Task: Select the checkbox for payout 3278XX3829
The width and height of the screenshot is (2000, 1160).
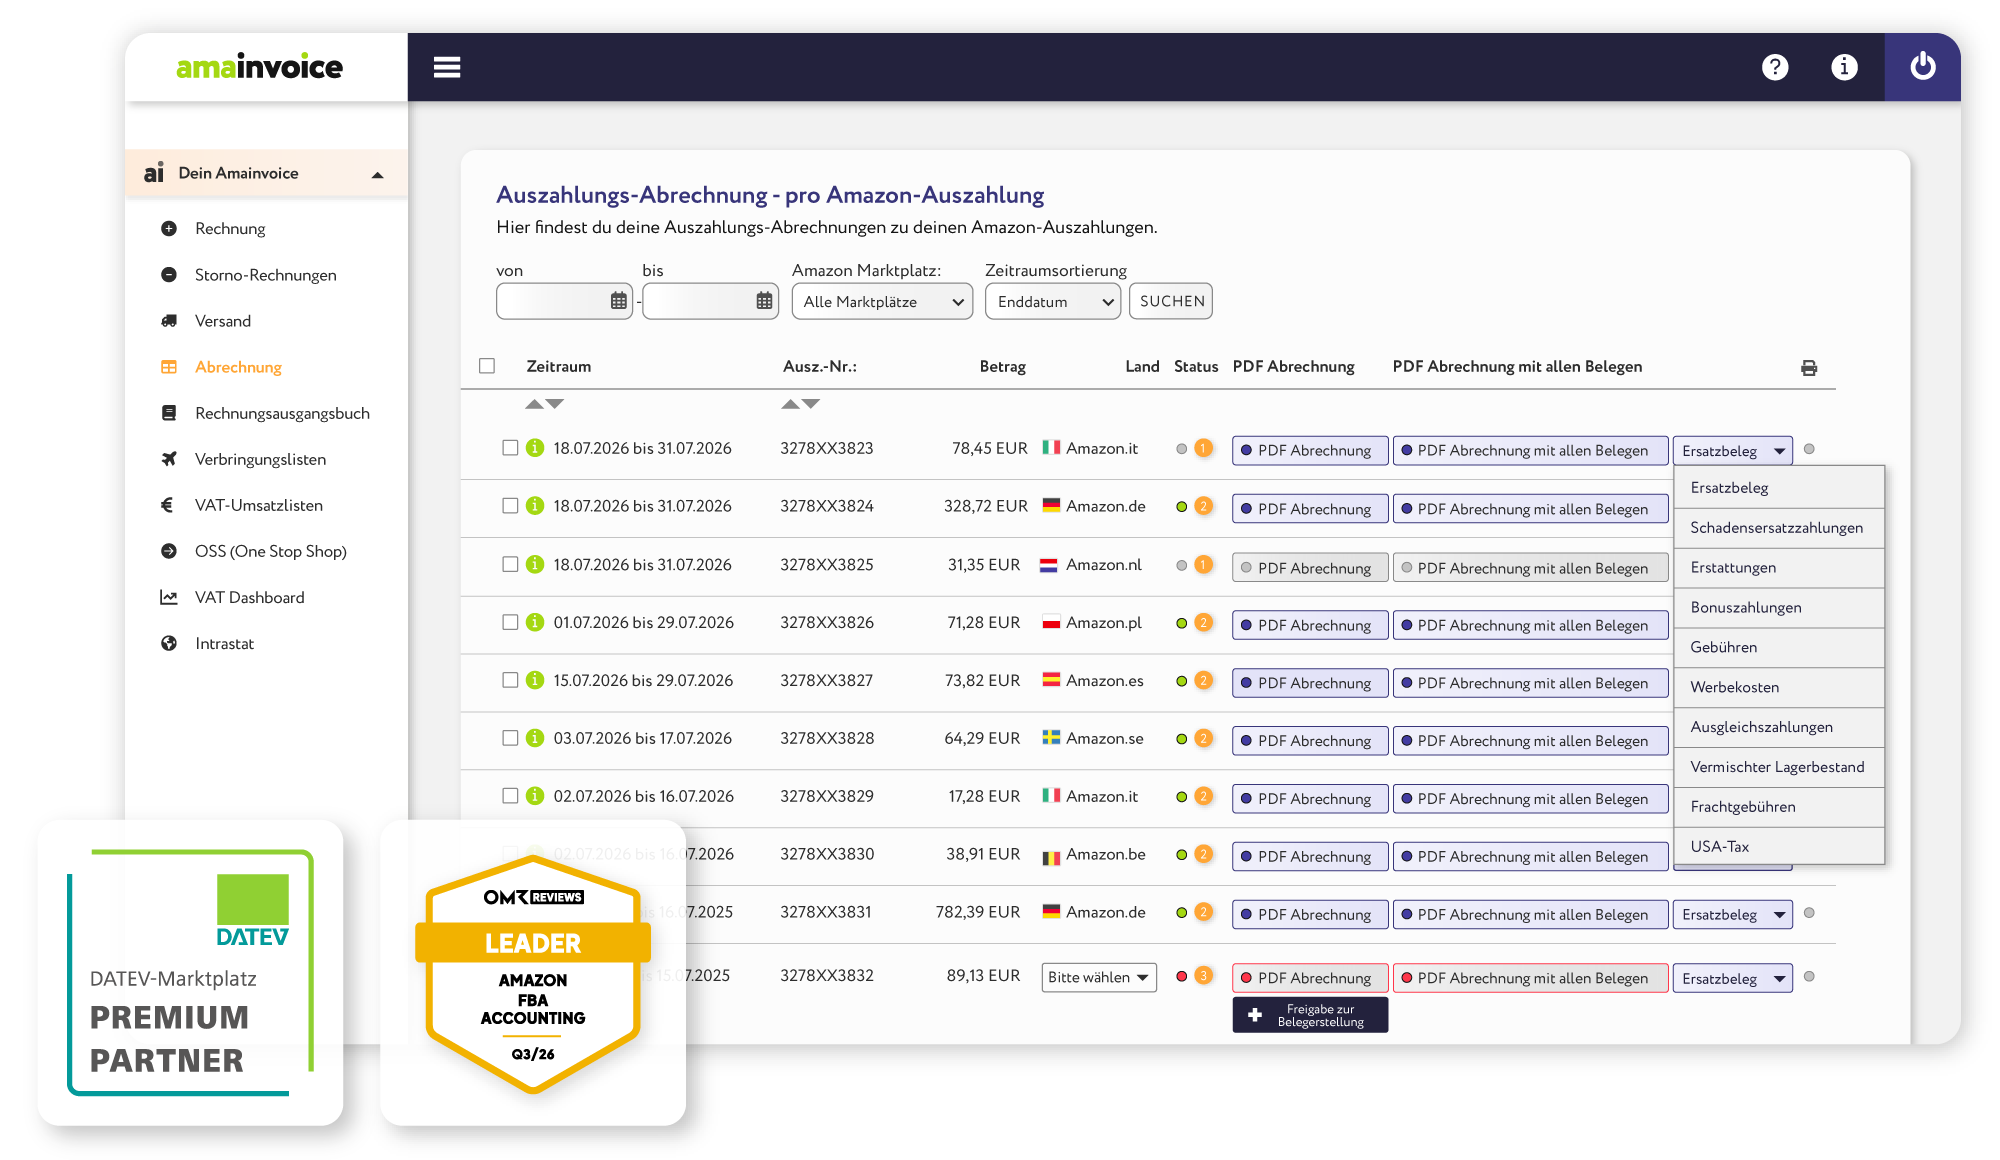Action: [510, 796]
